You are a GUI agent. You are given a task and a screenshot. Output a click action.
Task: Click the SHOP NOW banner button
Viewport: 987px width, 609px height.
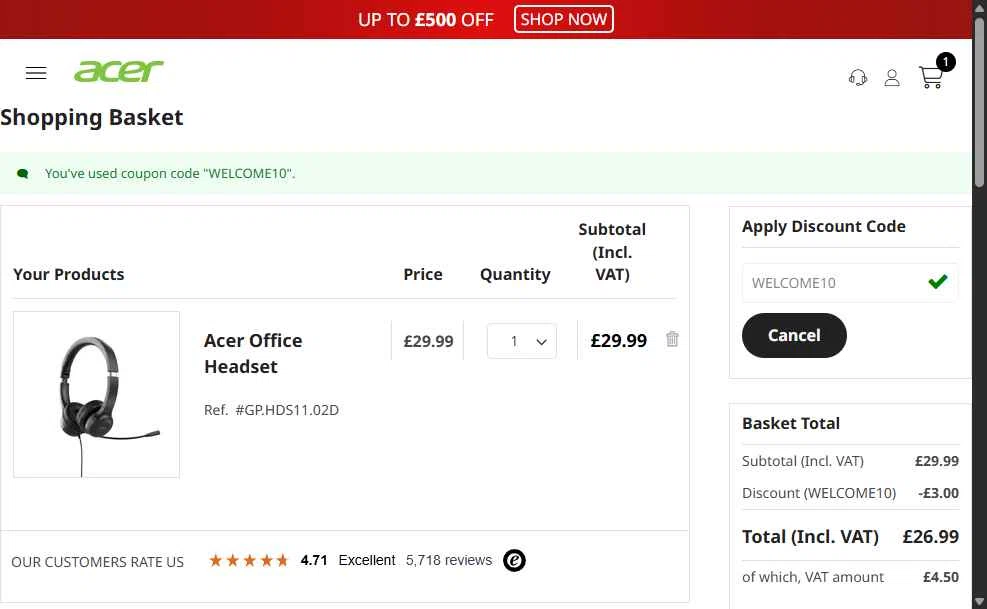pyautogui.click(x=563, y=19)
